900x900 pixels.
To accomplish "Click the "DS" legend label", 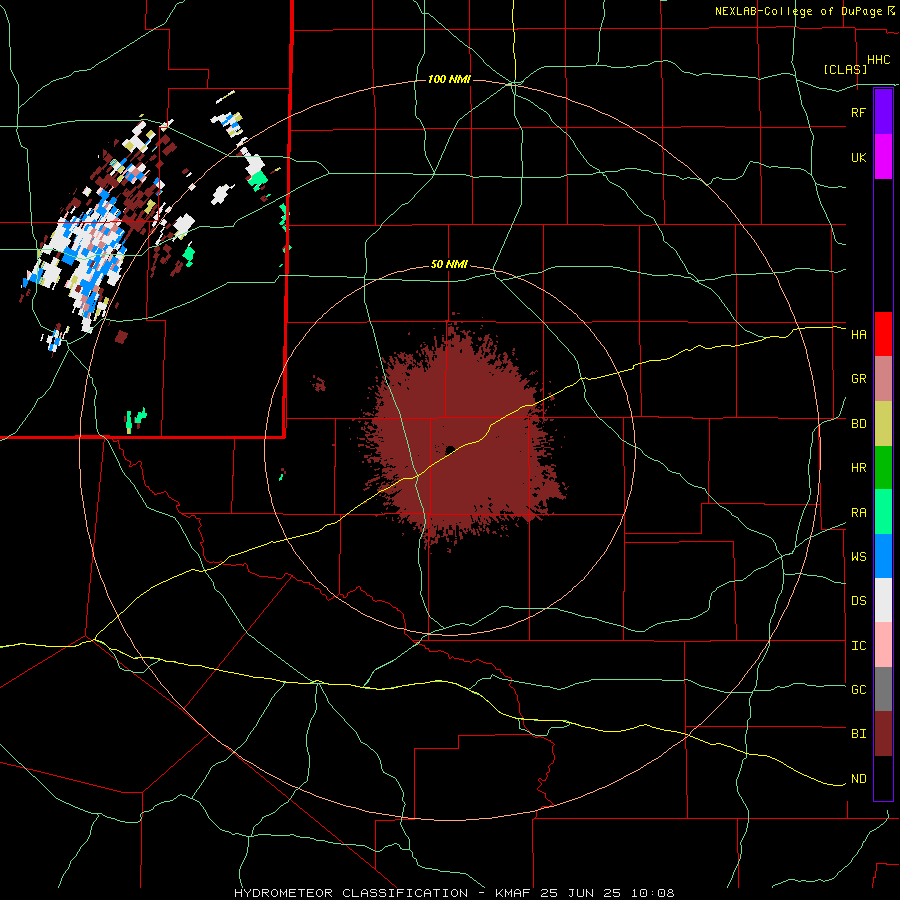I will point(858,601).
